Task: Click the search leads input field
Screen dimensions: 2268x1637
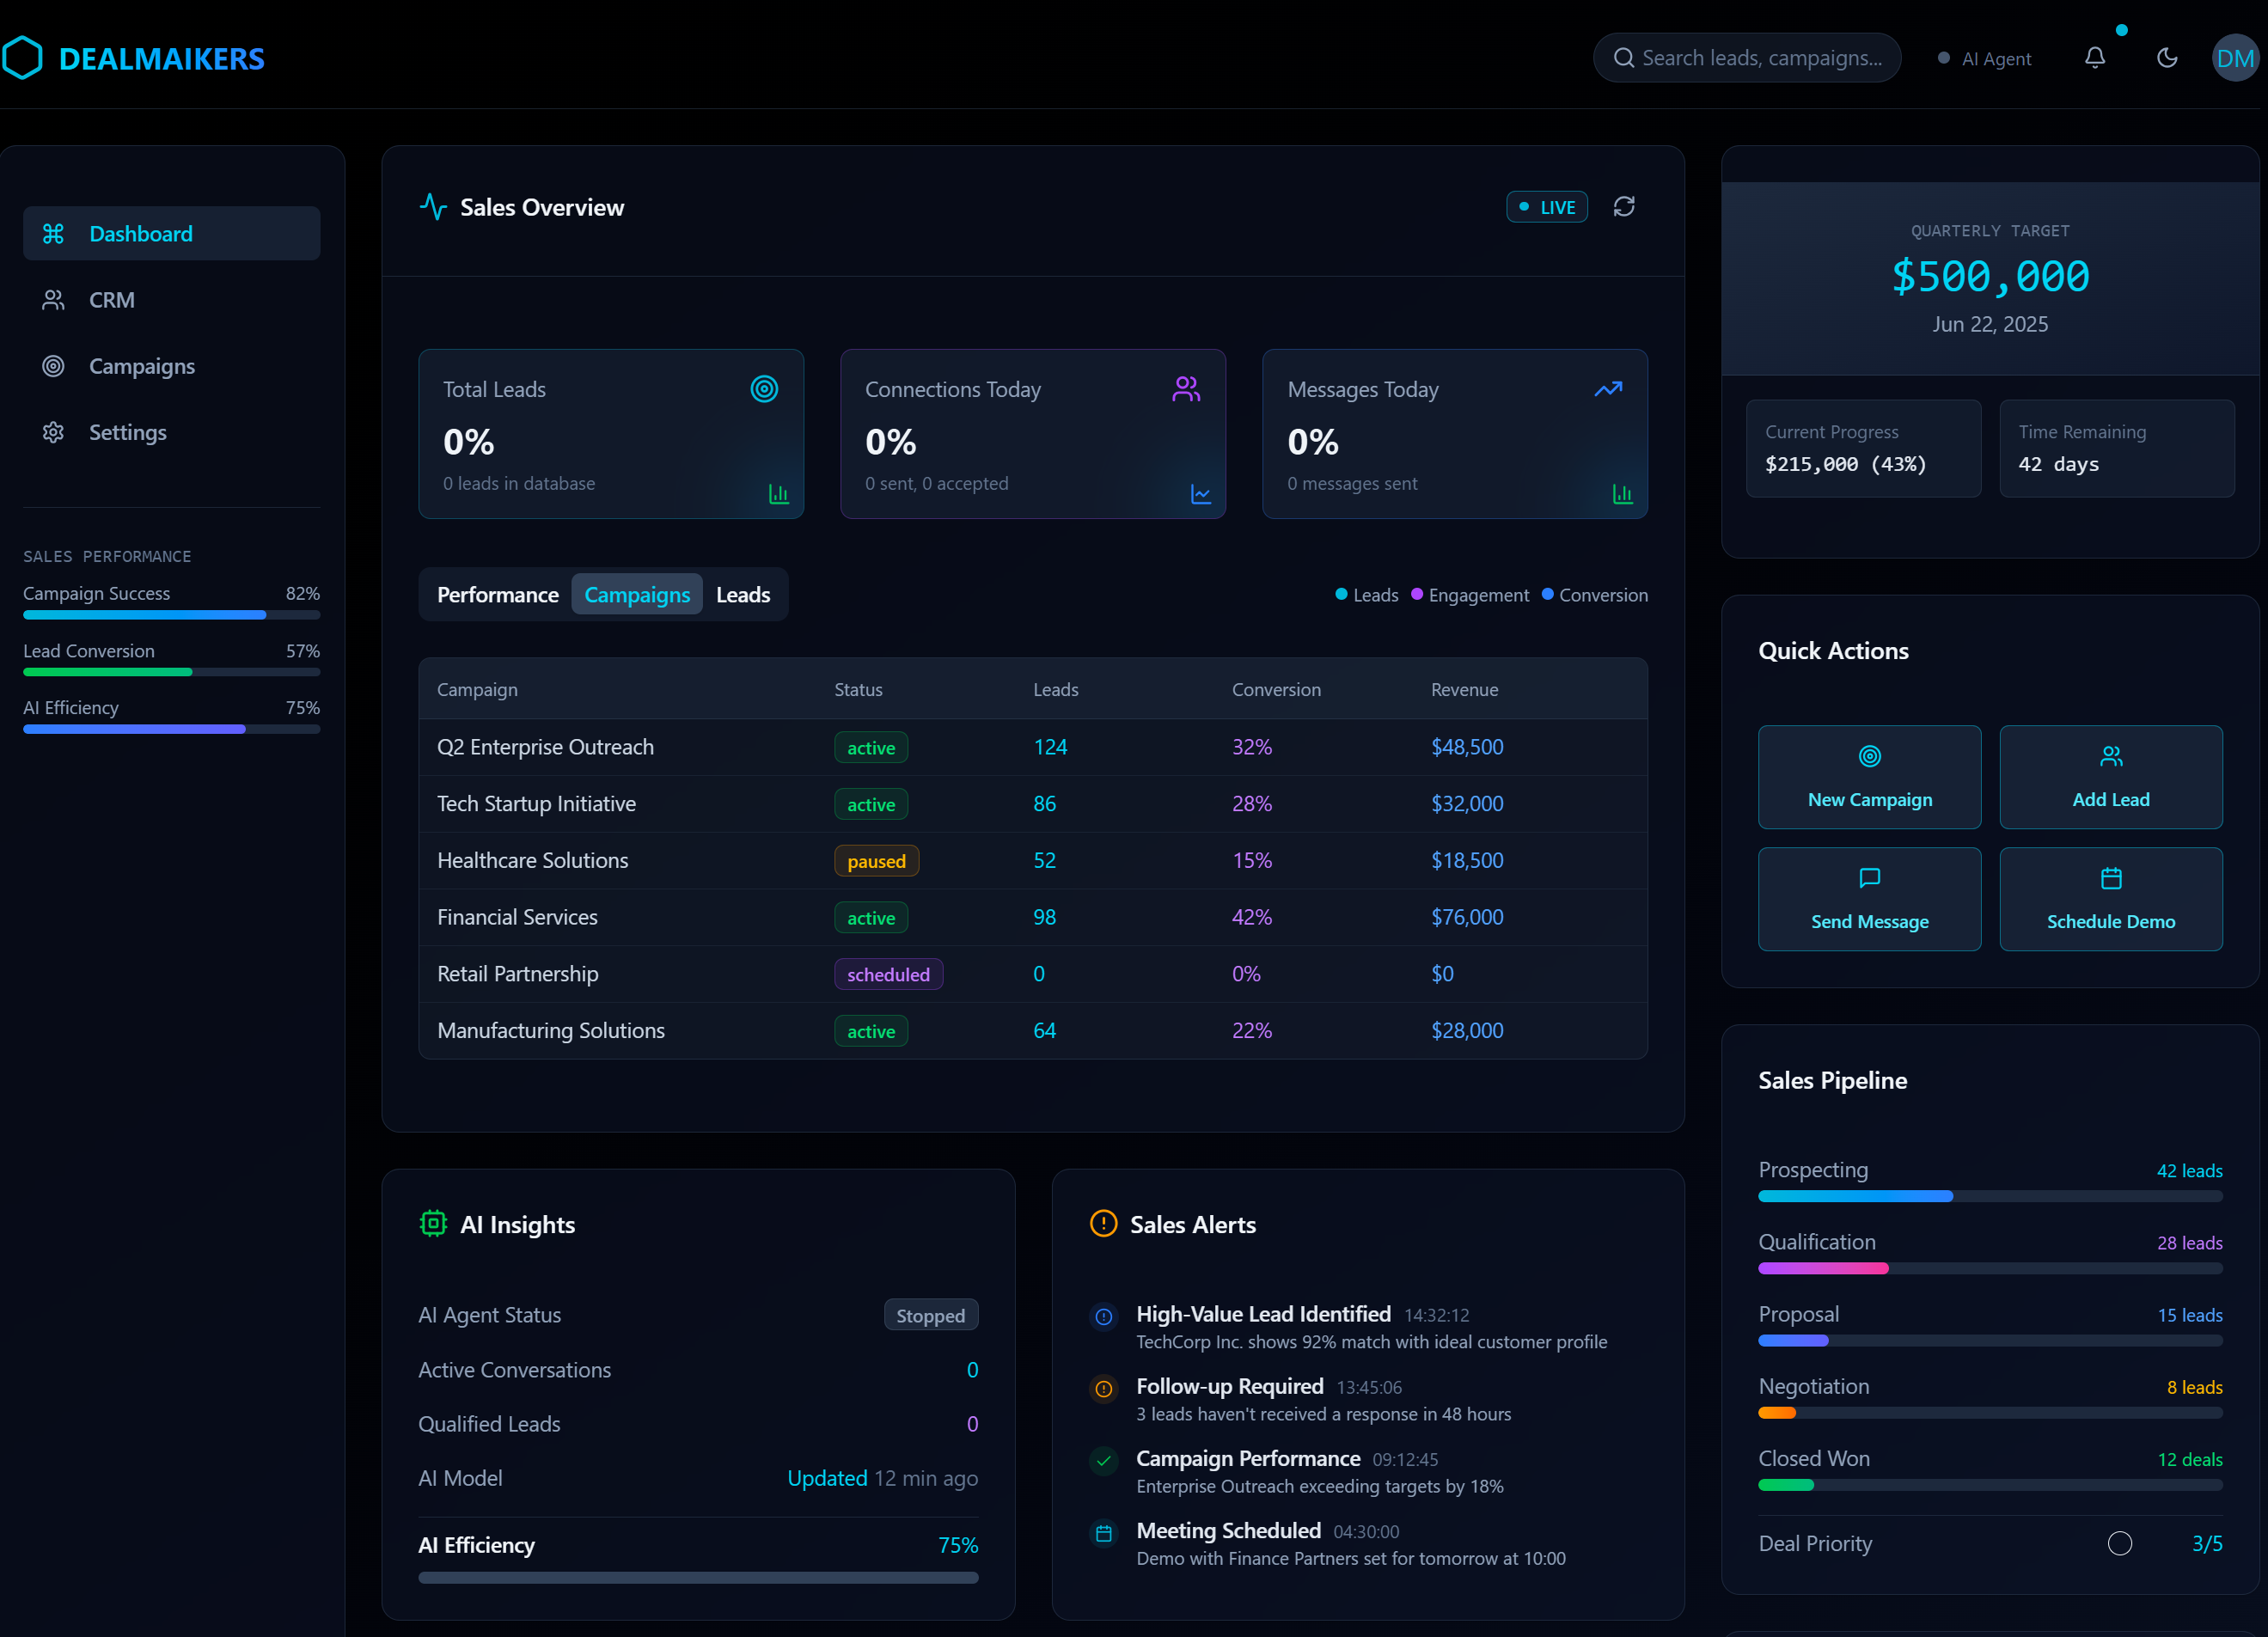Action: click(1760, 58)
